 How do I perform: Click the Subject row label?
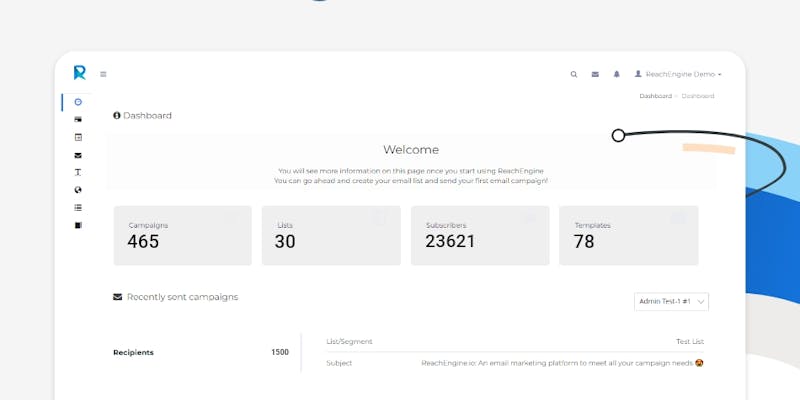pyautogui.click(x=339, y=363)
